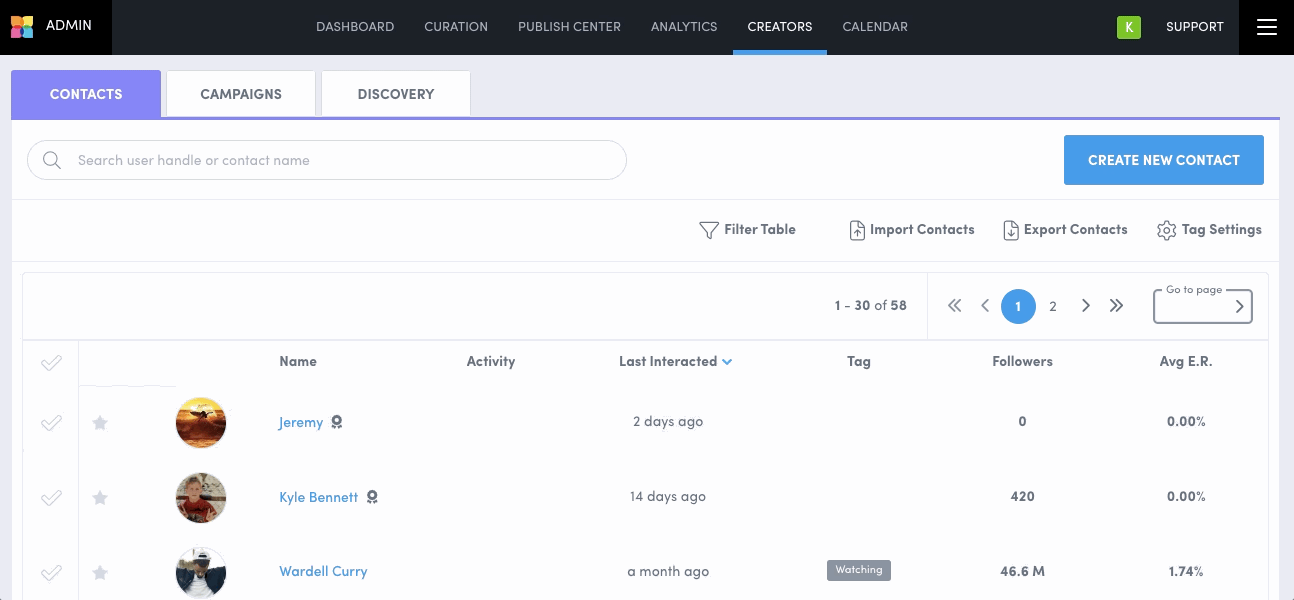Open the hamburger menu in header
1294x600 pixels.
[x=1266, y=27]
